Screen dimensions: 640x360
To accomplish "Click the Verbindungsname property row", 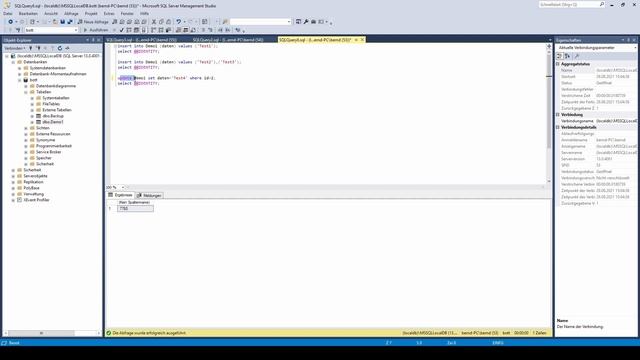I will pyautogui.click(x=596, y=121).
